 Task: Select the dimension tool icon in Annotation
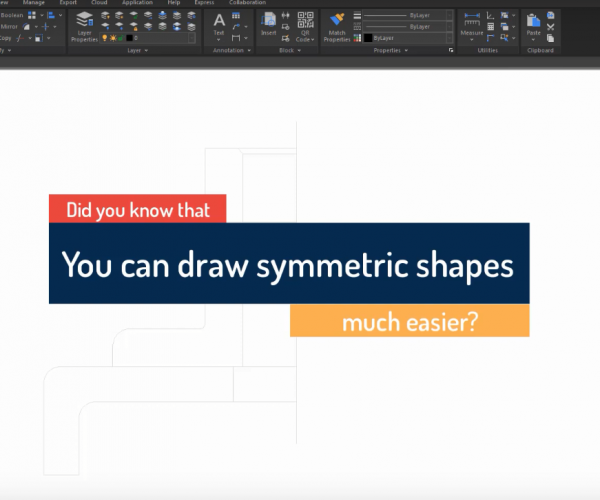[236, 38]
